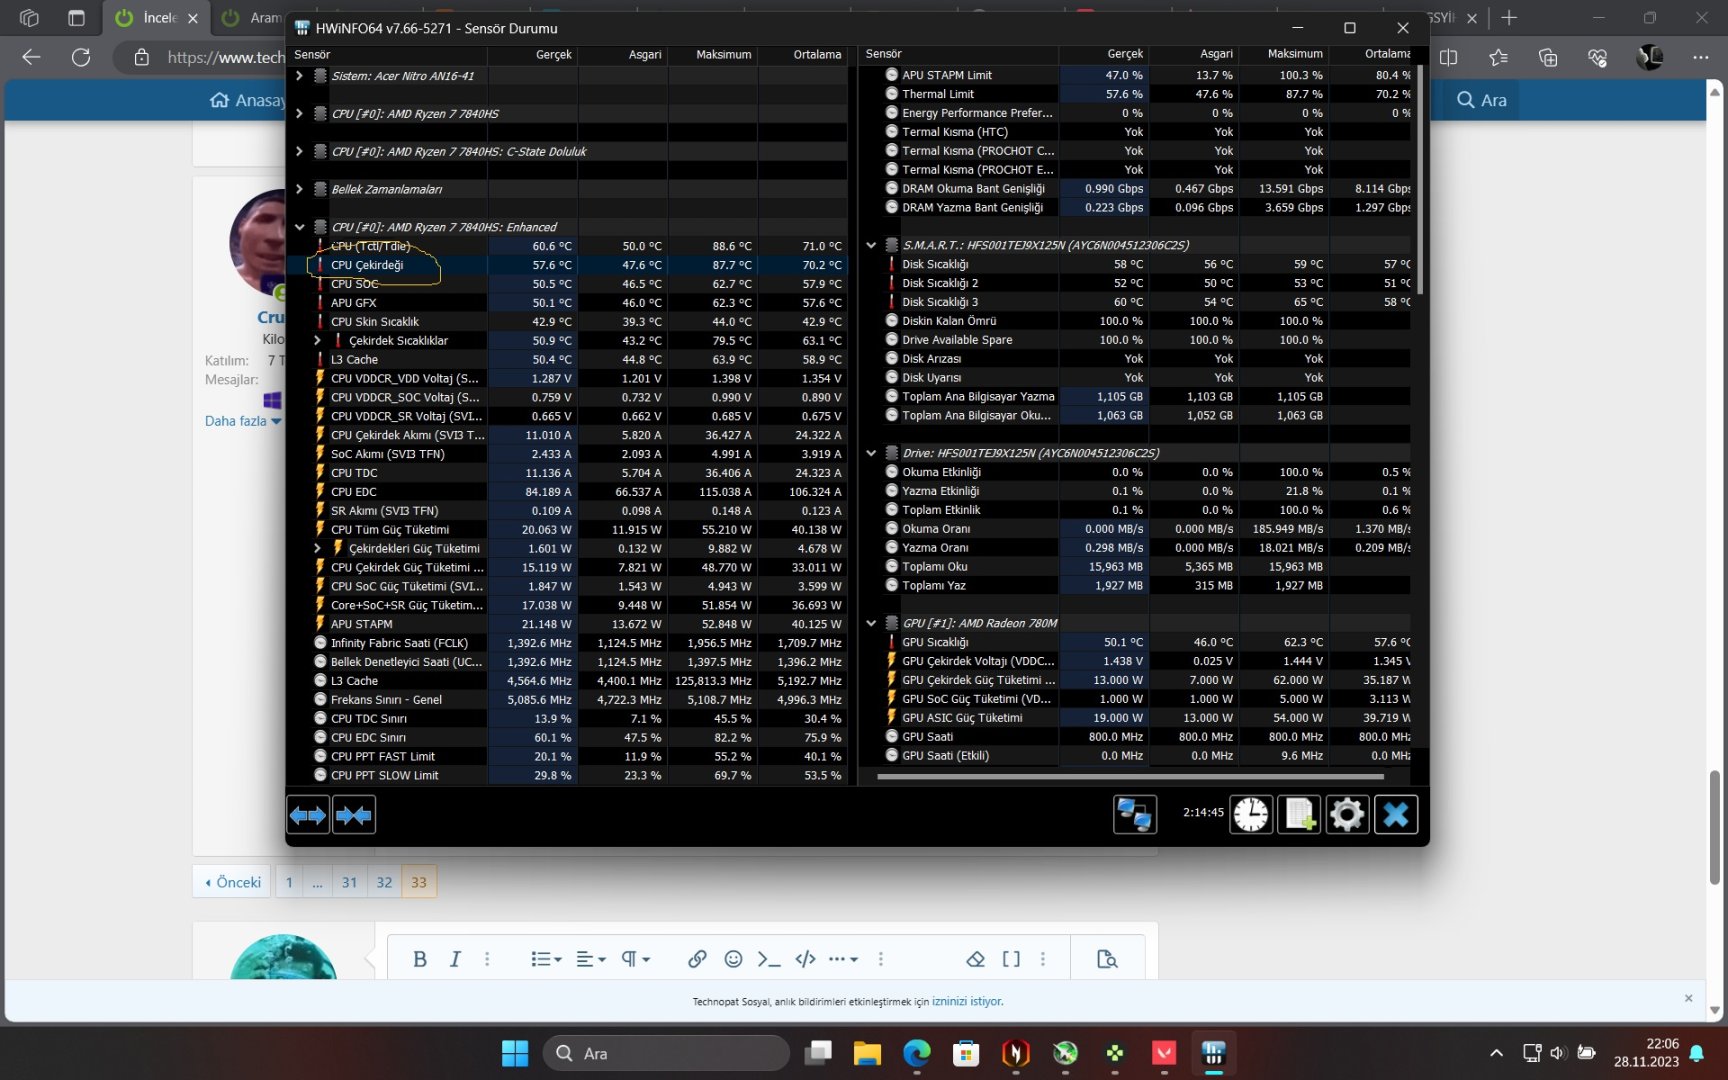Click the HWiNFO clock reset timer icon
This screenshot has height=1080, width=1728.
(1251, 815)
